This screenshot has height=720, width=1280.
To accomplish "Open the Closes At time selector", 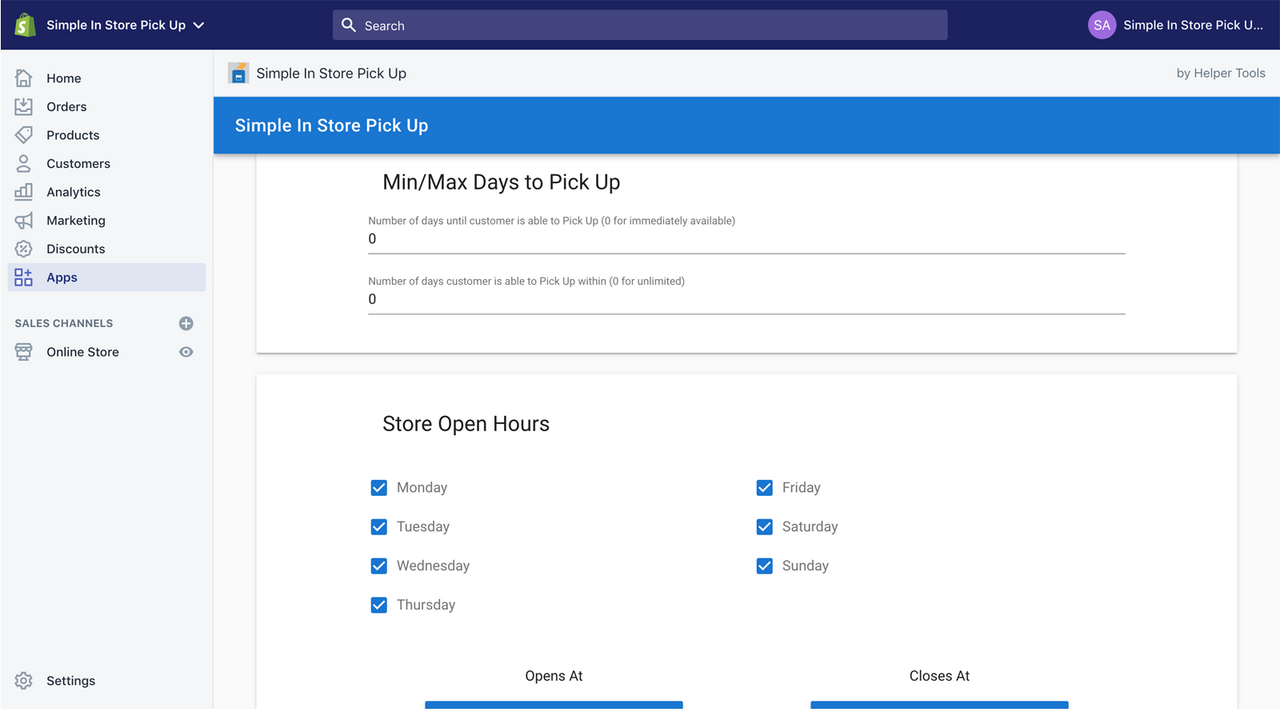I will point(938,706).
